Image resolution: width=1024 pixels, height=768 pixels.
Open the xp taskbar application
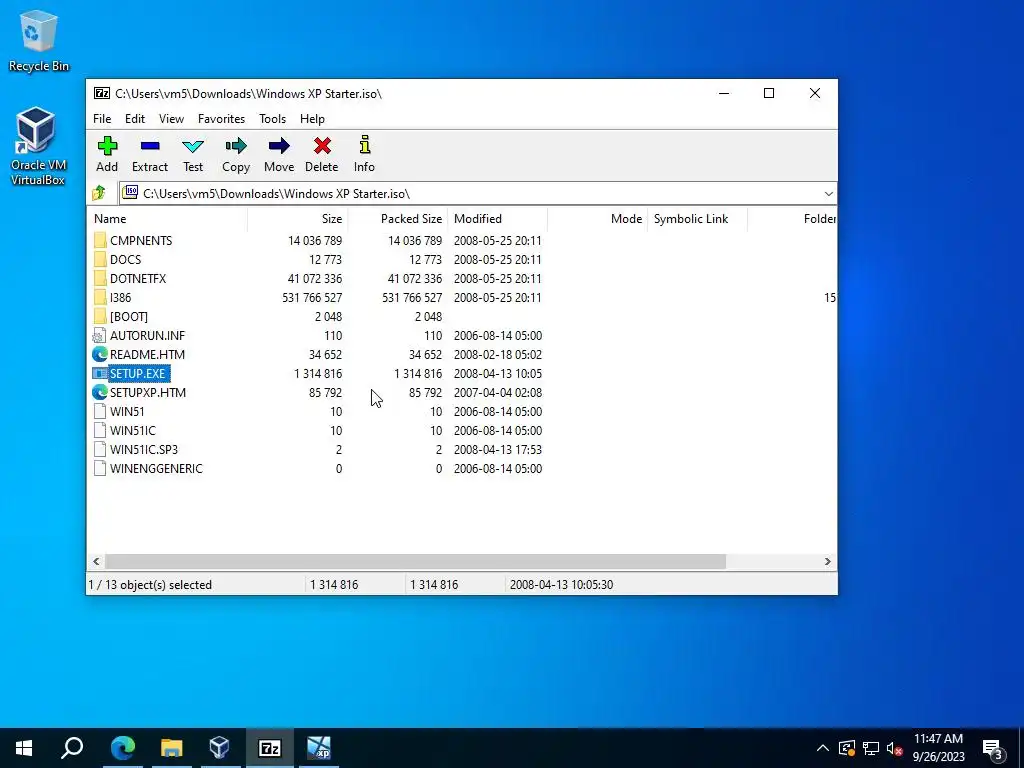(x=319, y=748)
